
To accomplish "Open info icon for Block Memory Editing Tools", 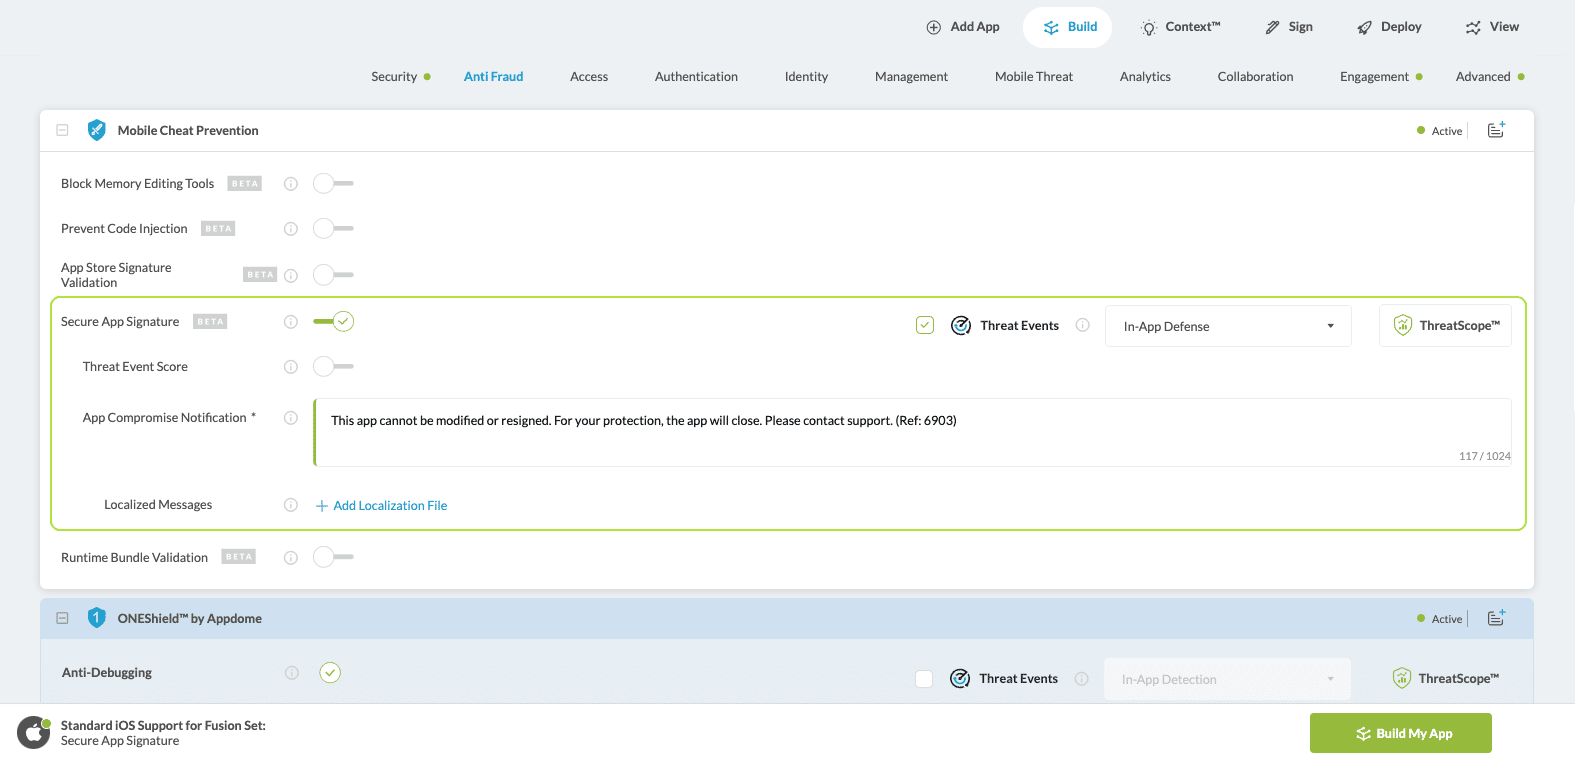I will point(291,184).
